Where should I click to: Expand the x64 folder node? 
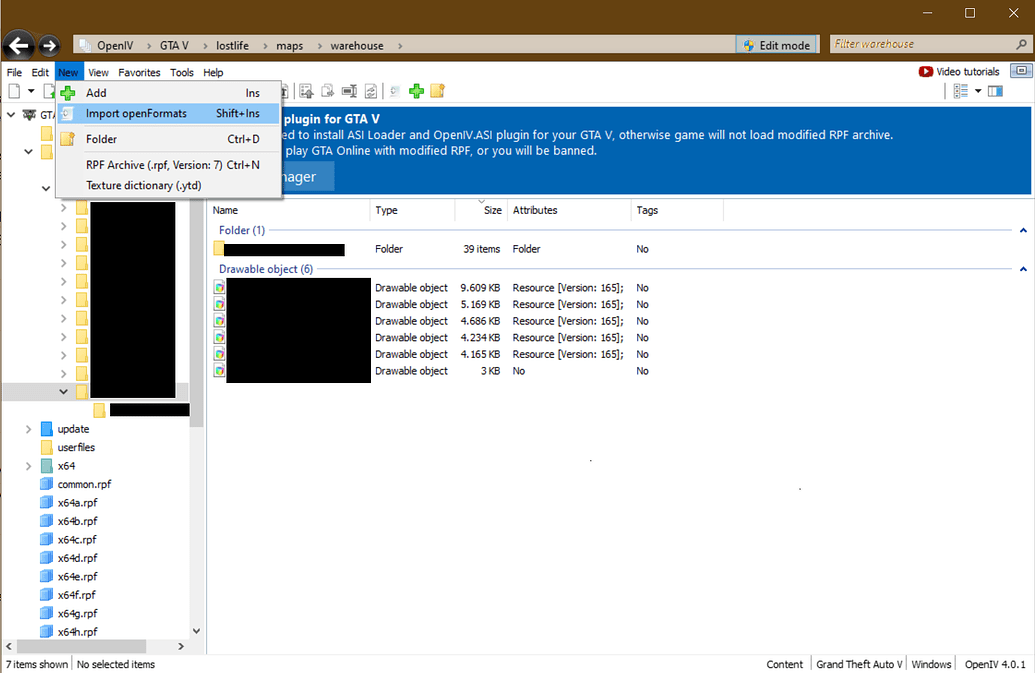click(28, 466)
